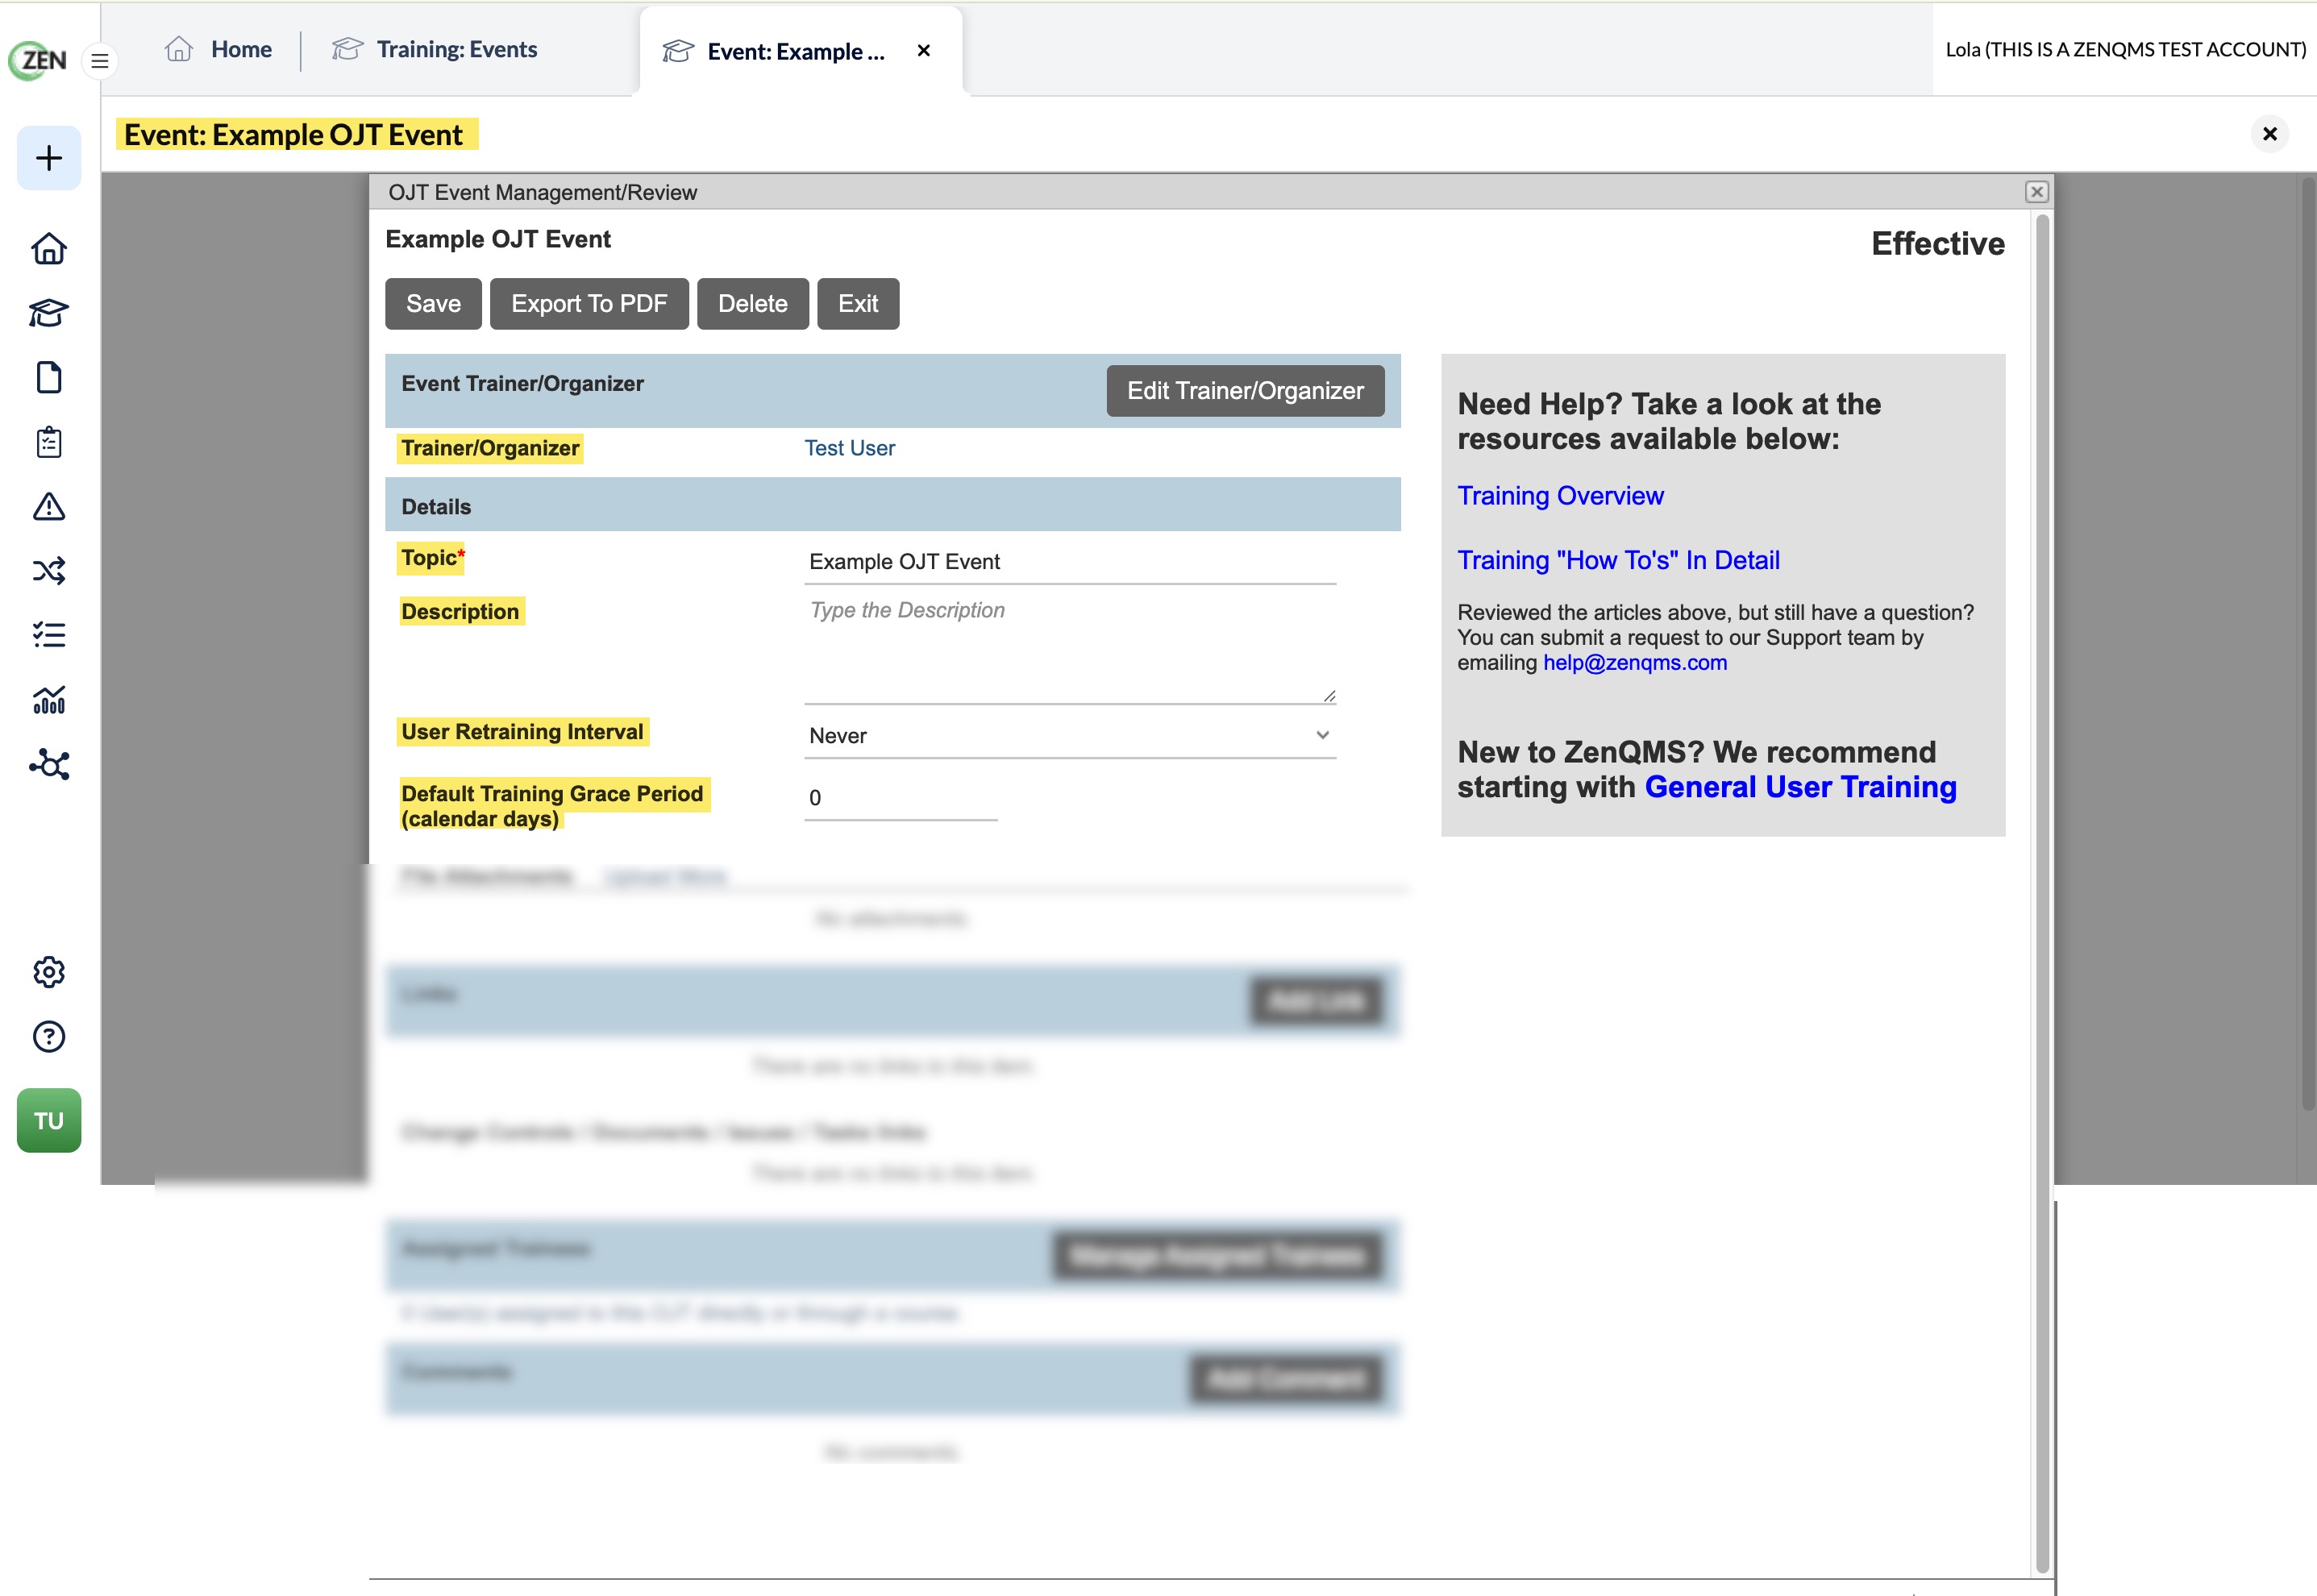The height and width of the screenshot is (1596, 2317).
Task: Close the Event: Example OJT Event page
Action: (2270, 134)
